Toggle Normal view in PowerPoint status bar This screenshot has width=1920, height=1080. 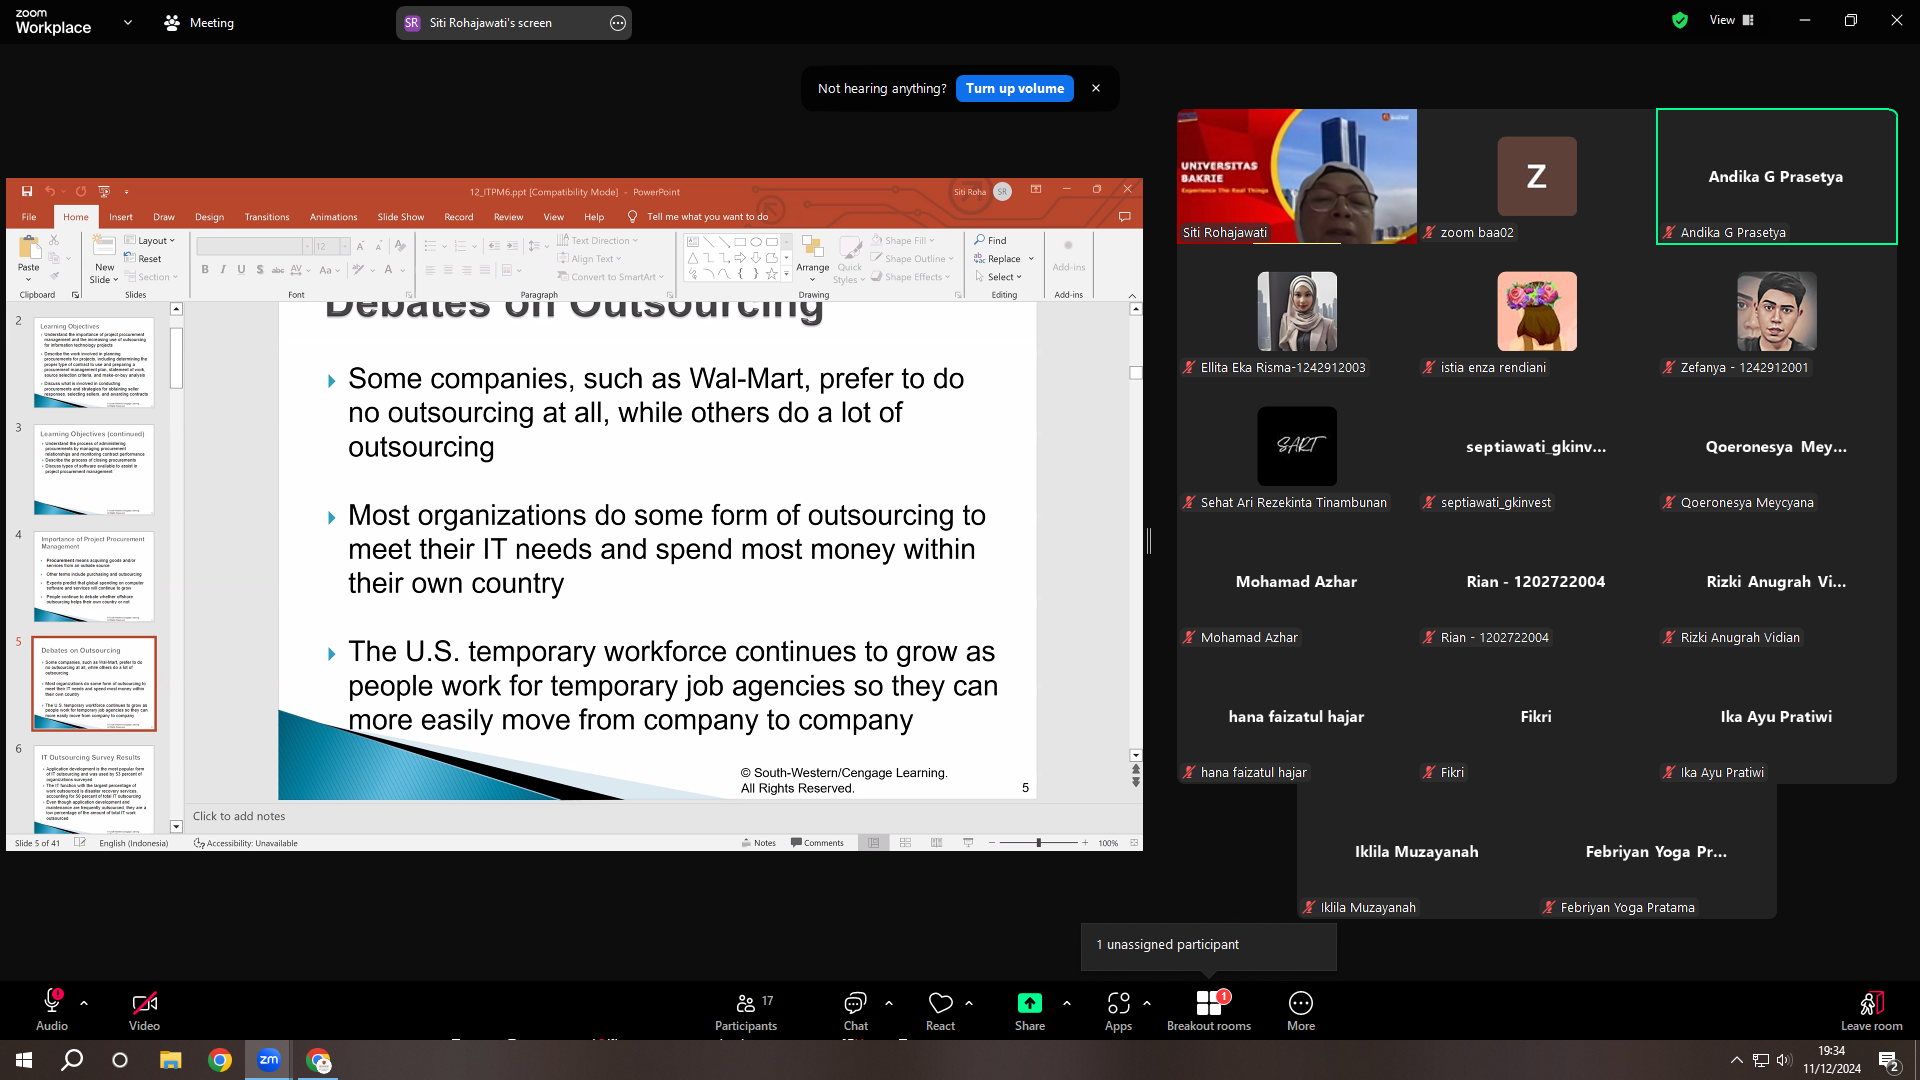click(873, 843)
